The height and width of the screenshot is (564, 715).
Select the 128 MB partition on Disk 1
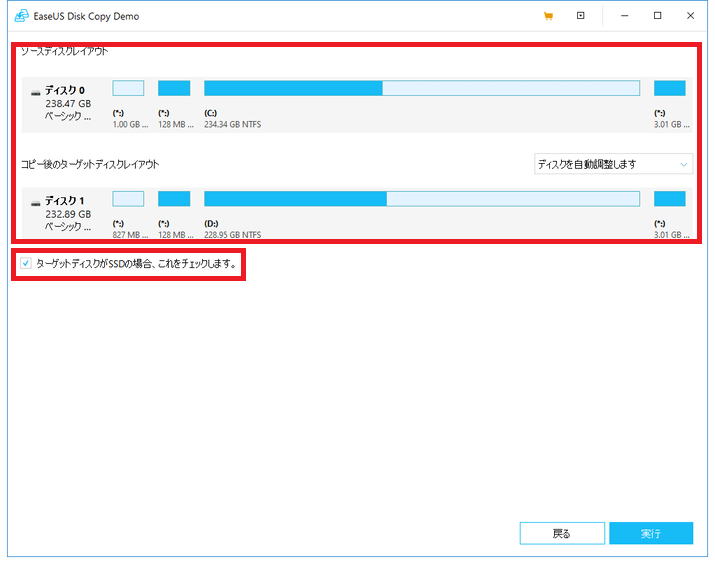tap(174, 198)
